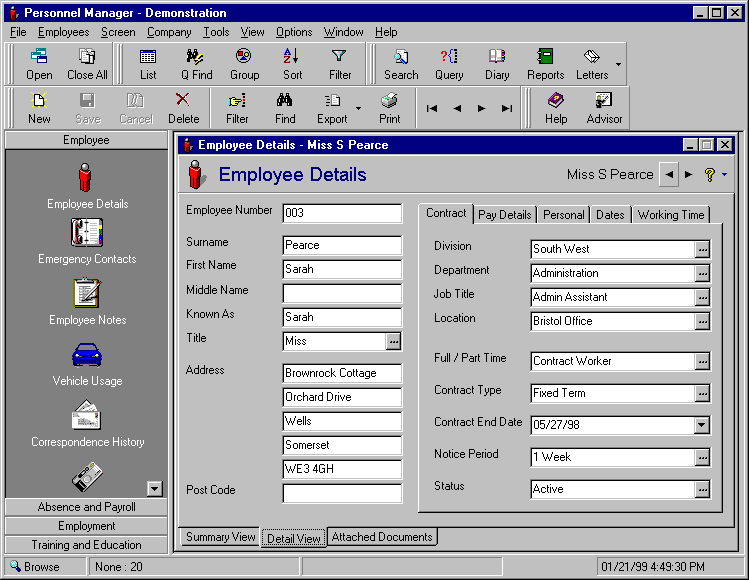Open the Attached Documents tab
Viewport: 749px width, 580px height.
(382, 537)
